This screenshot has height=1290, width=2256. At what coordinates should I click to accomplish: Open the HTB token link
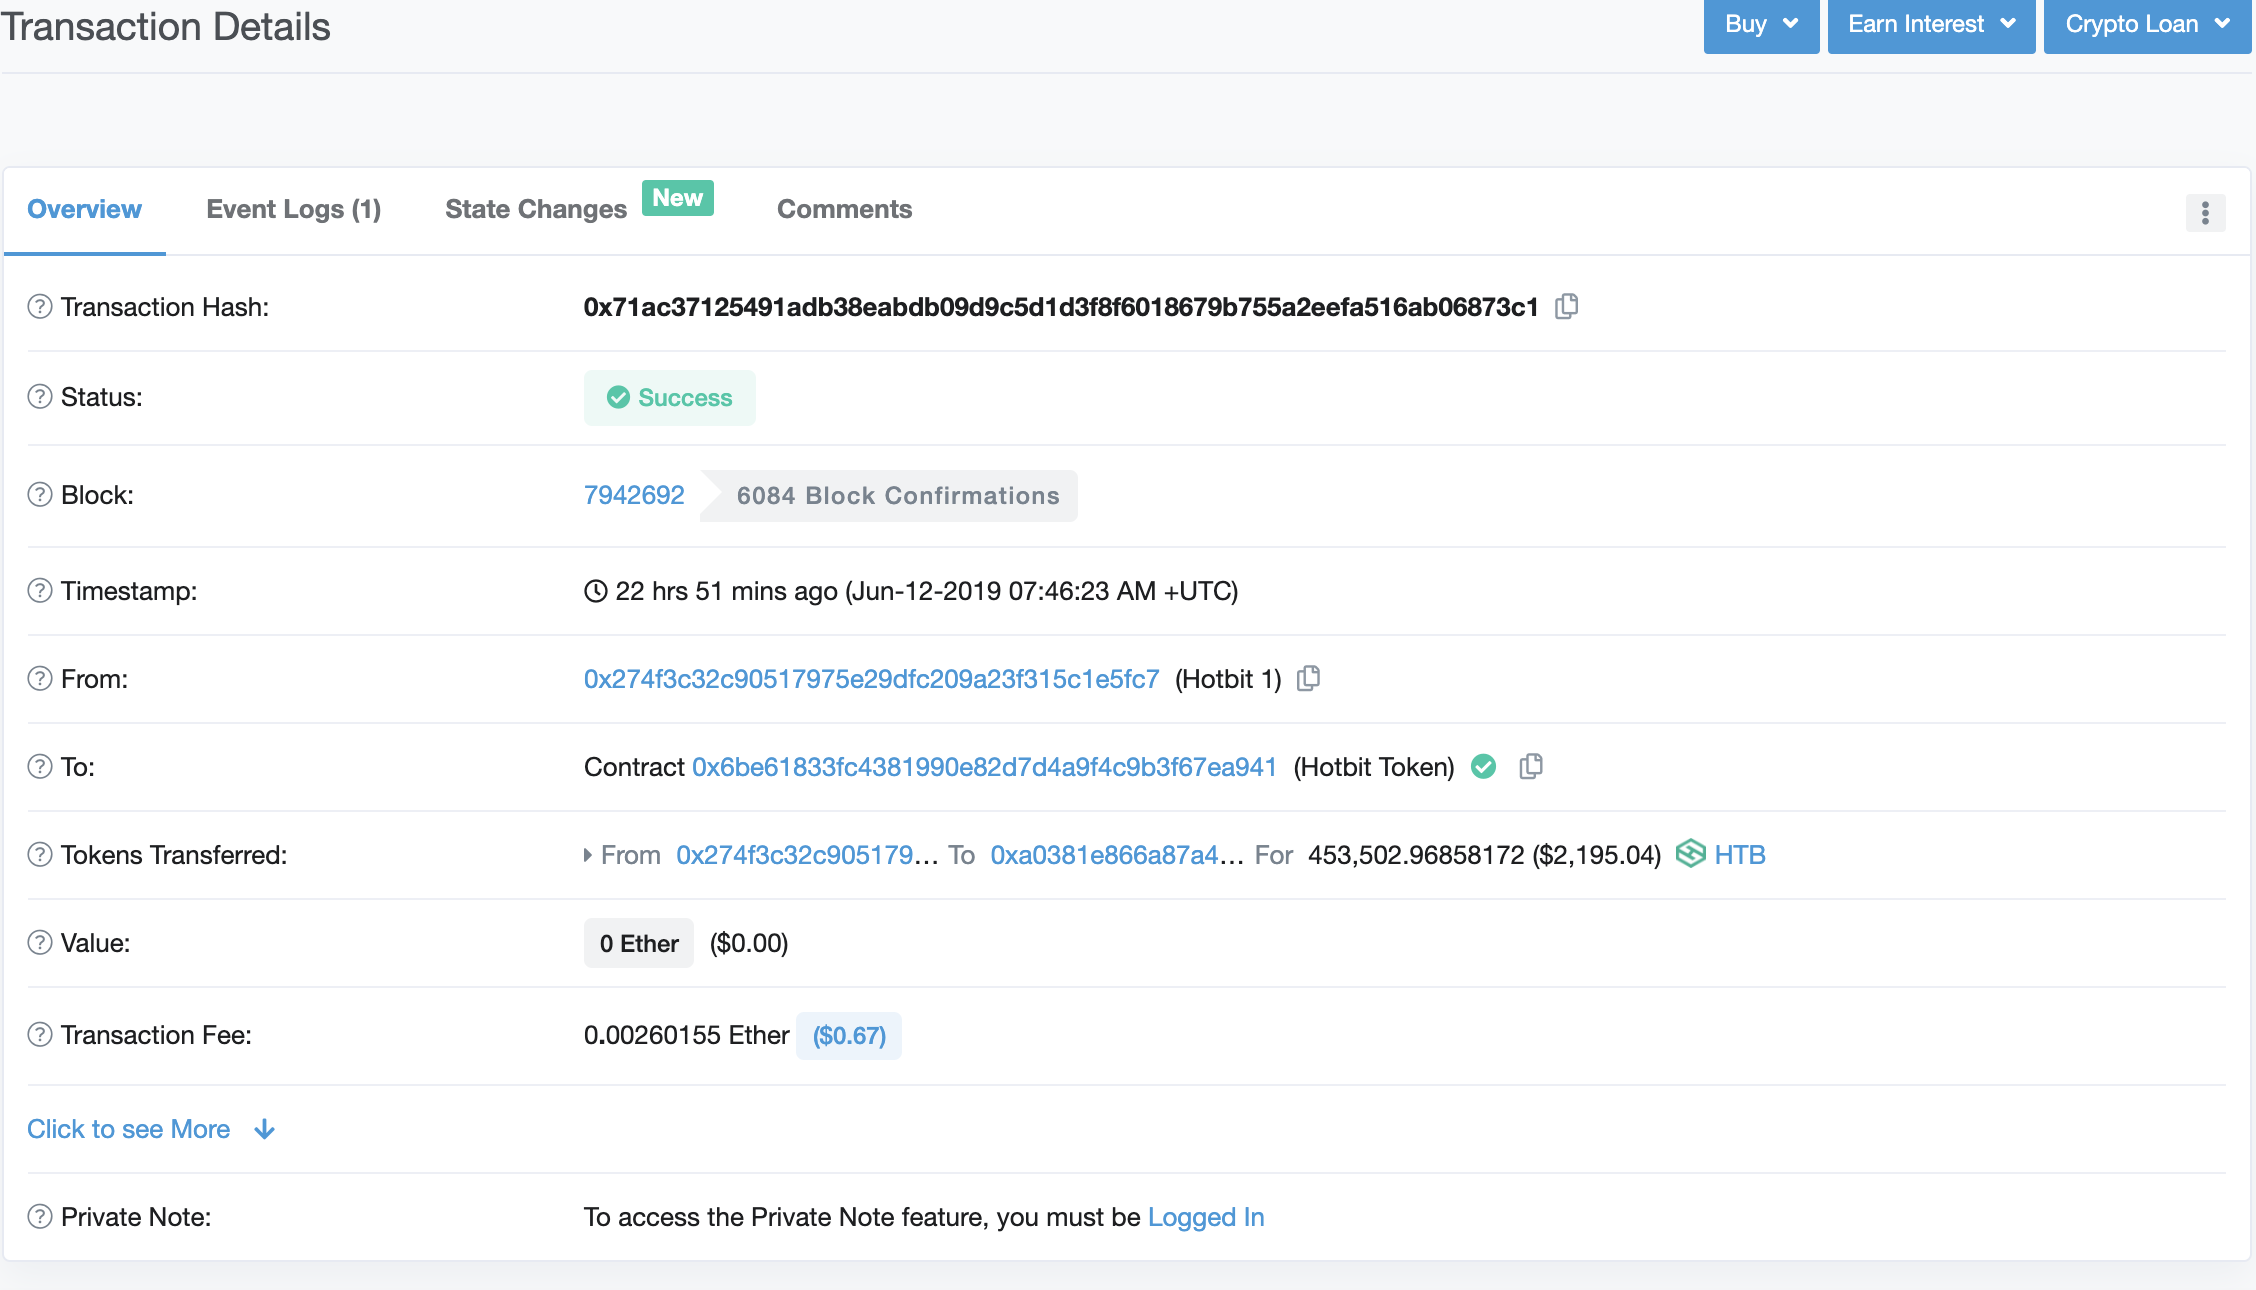(x=1740, y=855)
